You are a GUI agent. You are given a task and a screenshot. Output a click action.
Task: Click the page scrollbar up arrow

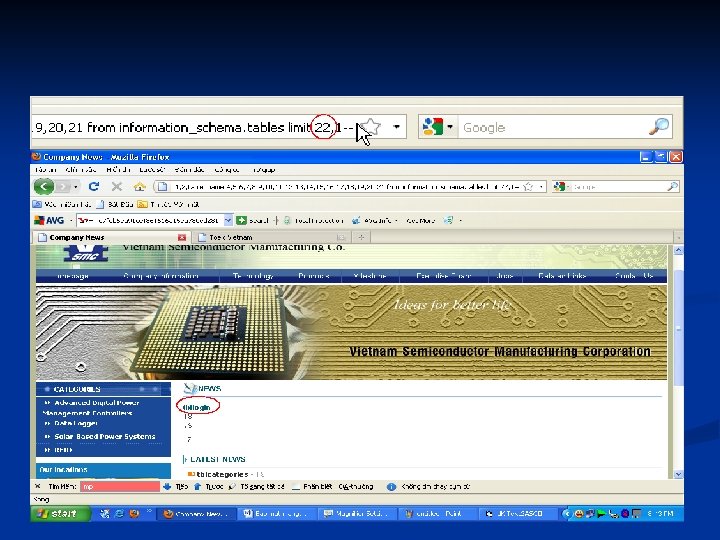tap(678, 250)
